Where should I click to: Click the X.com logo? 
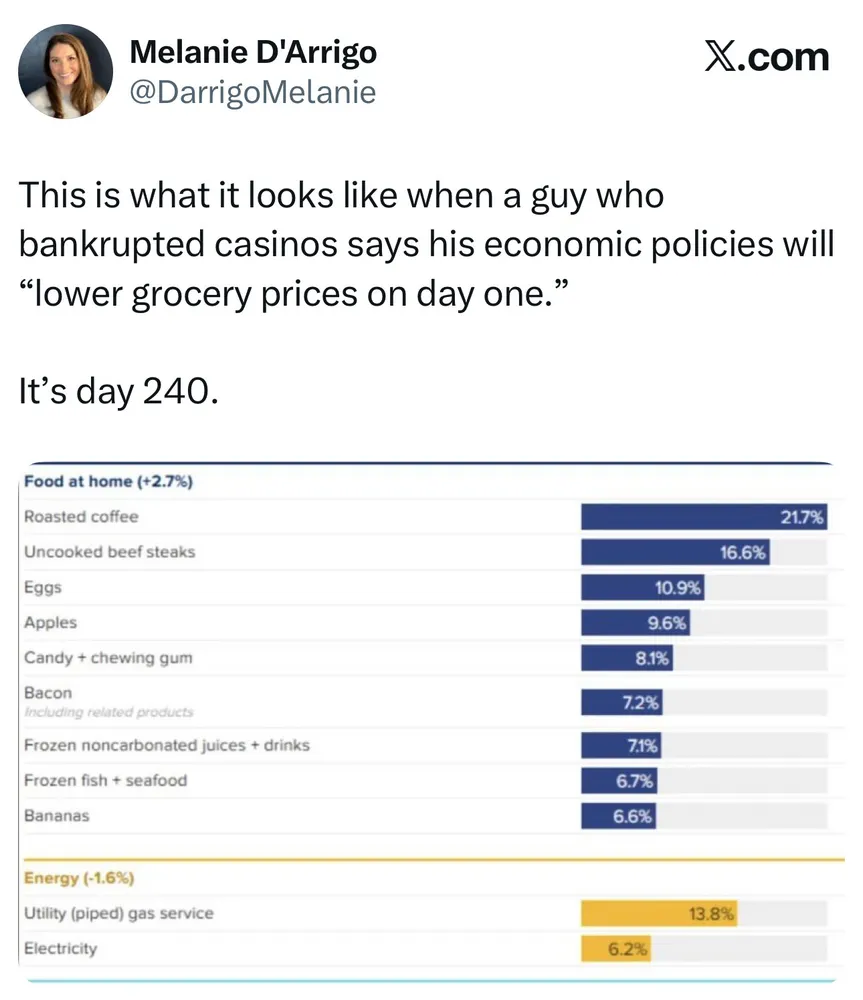pyautogui.click(x=766, y=55)
